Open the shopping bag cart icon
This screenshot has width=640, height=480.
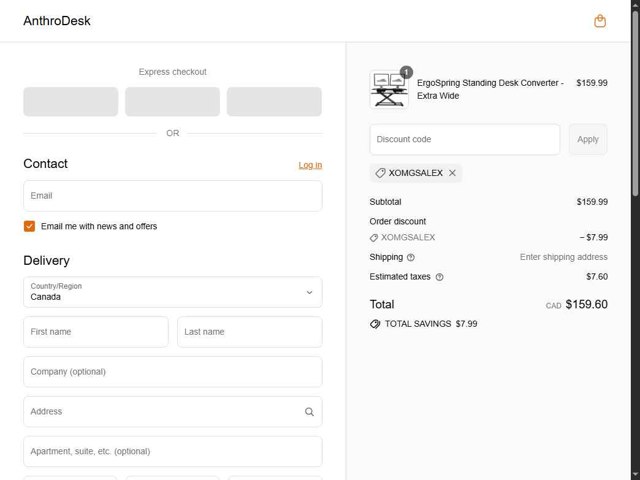tap(600, 21)
